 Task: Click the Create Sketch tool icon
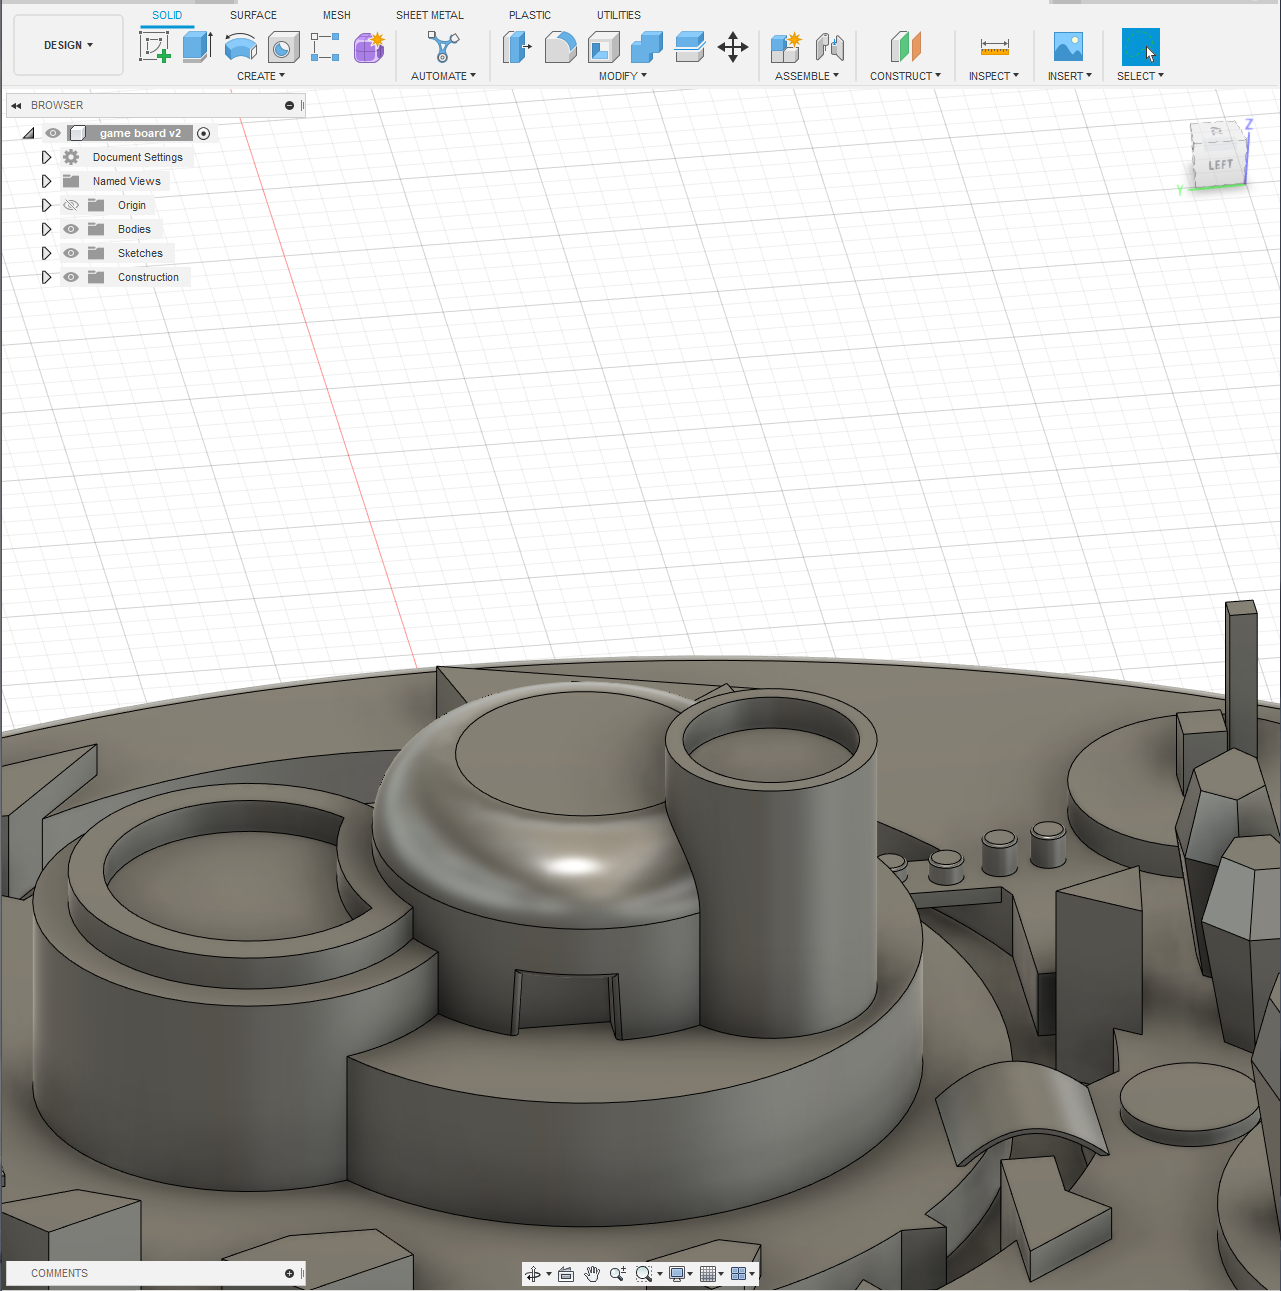[x=155, y=47]
